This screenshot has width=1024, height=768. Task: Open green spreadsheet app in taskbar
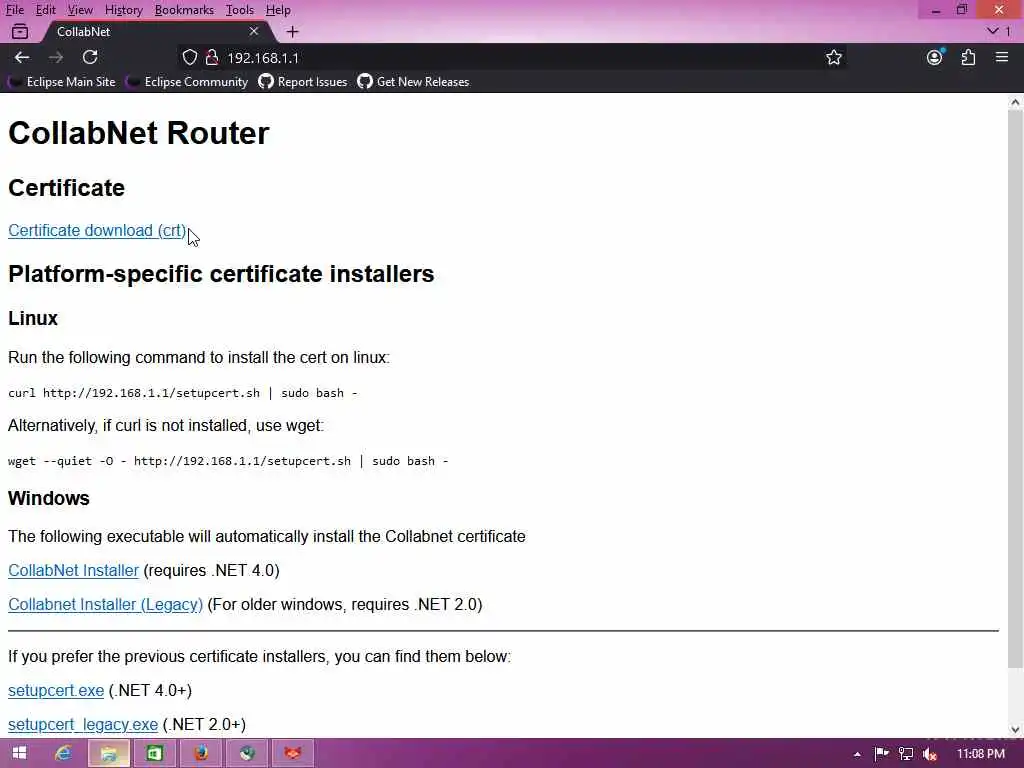pos(154,753)
